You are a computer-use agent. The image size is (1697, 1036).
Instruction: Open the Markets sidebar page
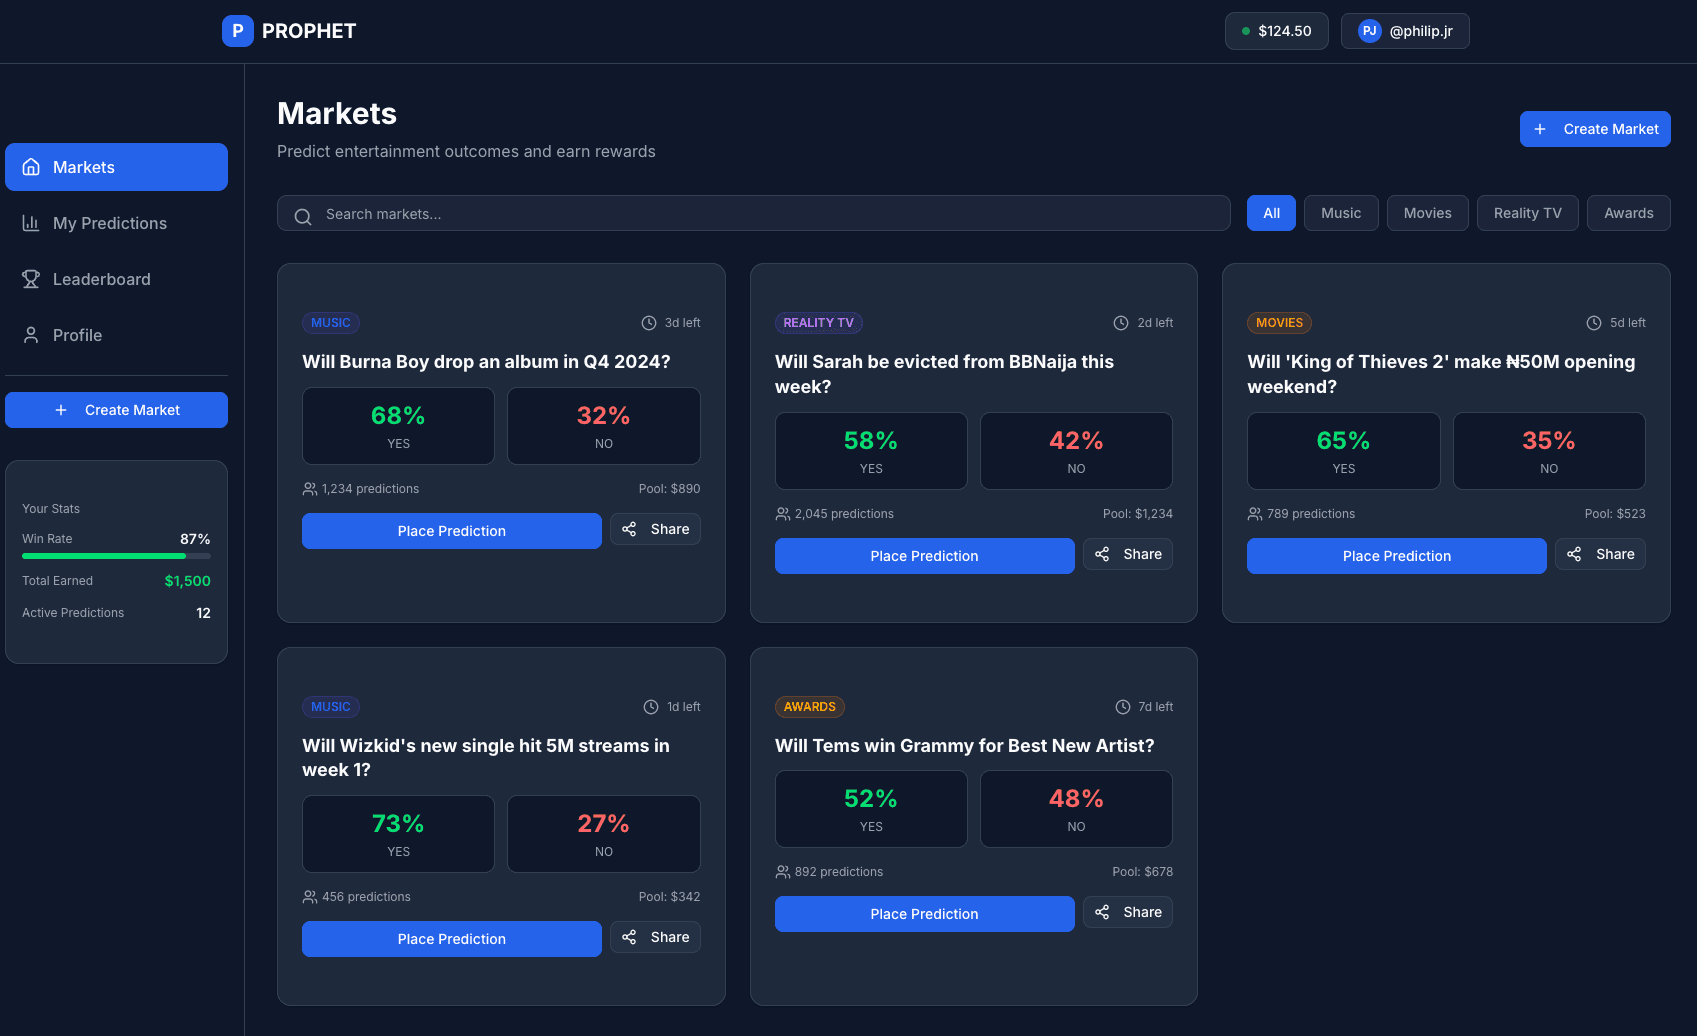(116, 168)
